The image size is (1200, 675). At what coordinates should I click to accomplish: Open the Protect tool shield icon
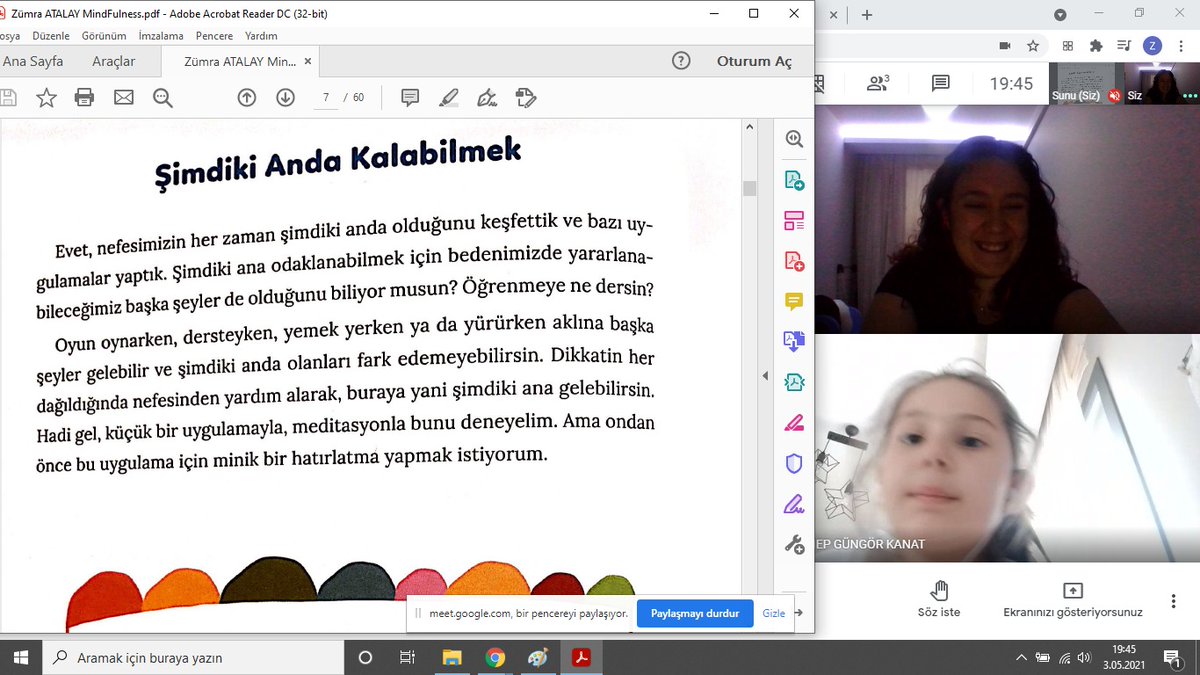[794, 462]
